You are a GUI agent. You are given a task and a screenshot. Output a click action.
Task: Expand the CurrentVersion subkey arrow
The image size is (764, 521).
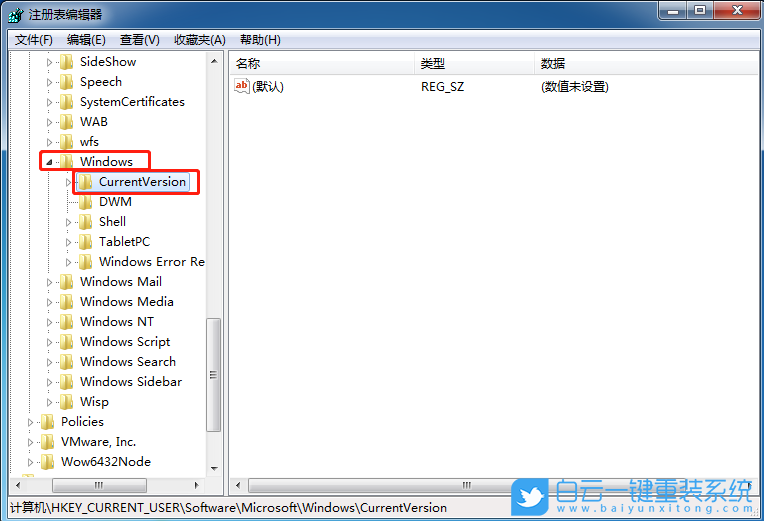68,182
